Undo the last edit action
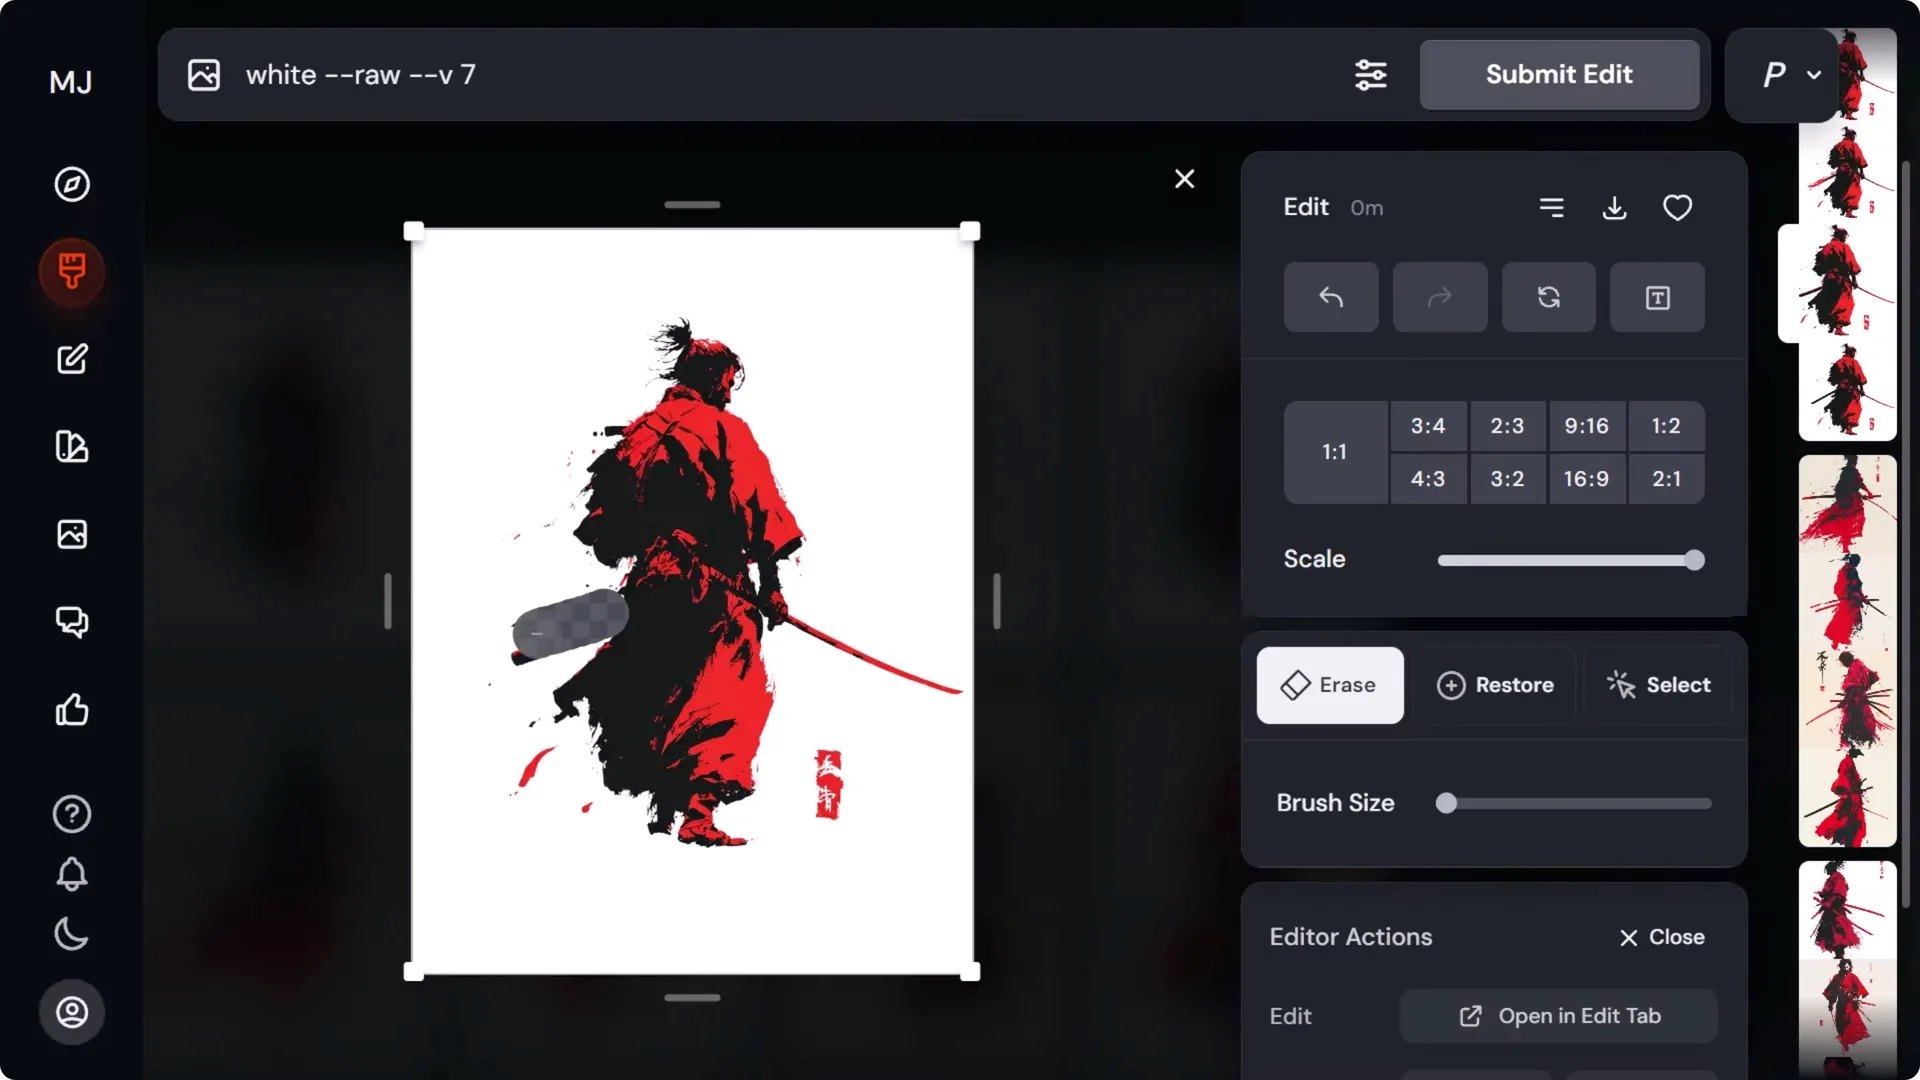Image resolution: width=1920 pixels, height=1080 pixels. tap(1330, 297)
